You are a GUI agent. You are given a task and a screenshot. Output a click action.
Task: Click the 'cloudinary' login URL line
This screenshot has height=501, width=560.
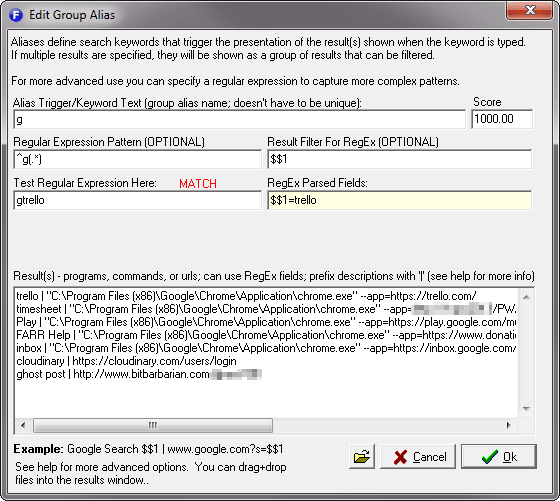tap(126, 361)
